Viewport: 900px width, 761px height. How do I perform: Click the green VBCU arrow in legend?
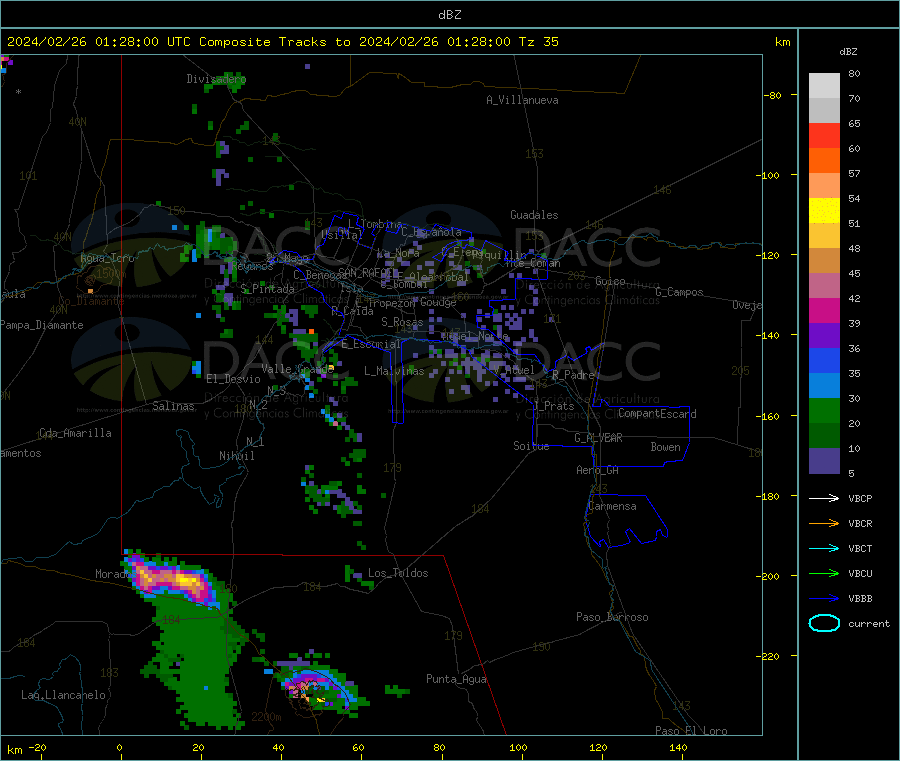(x=824, y=573)
